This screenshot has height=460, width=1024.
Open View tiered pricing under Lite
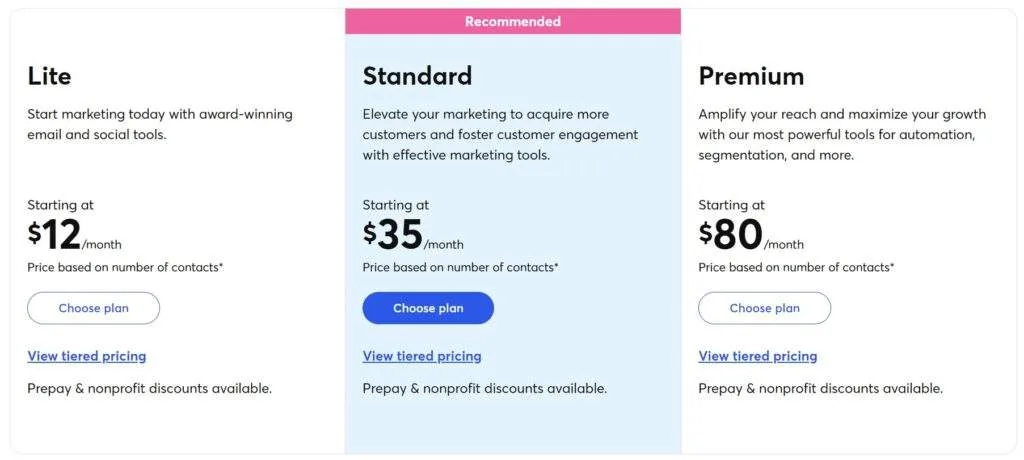coord(86,356)
